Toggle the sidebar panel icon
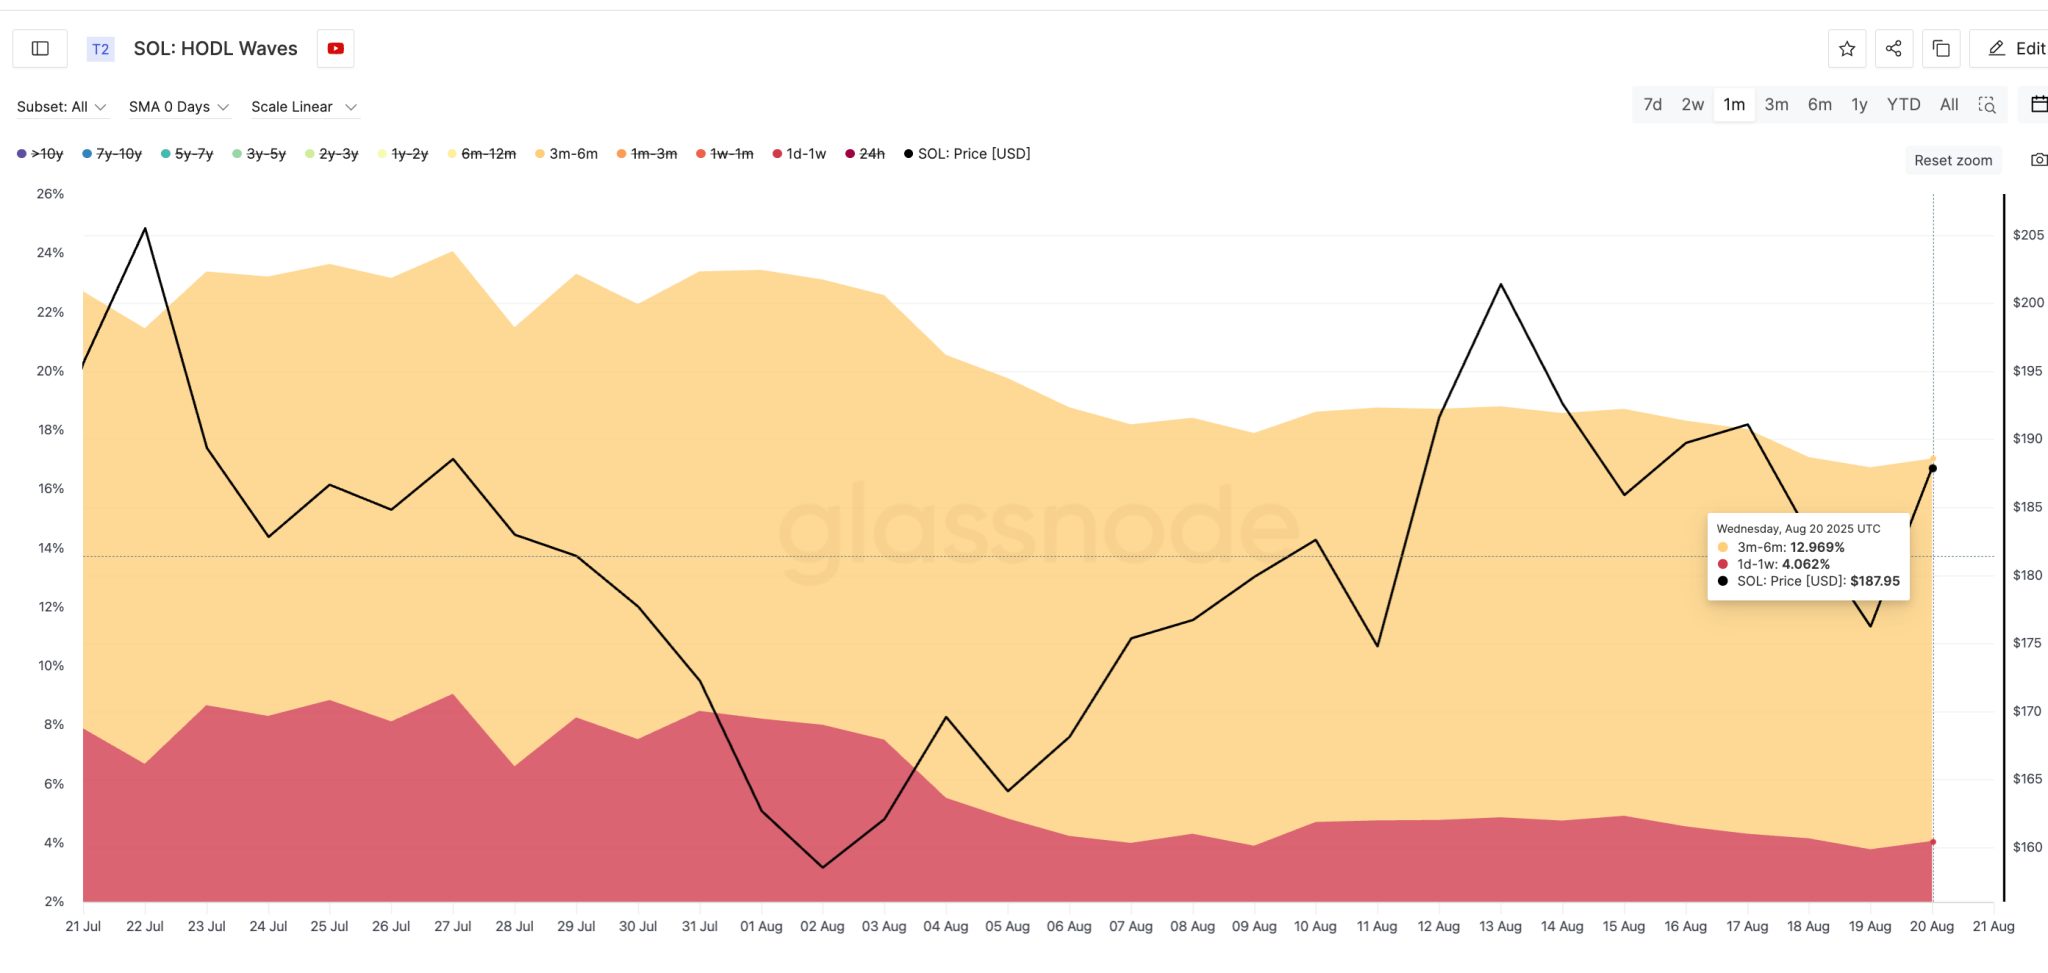Screen dimensions: 2048x973 coord(40,48)
